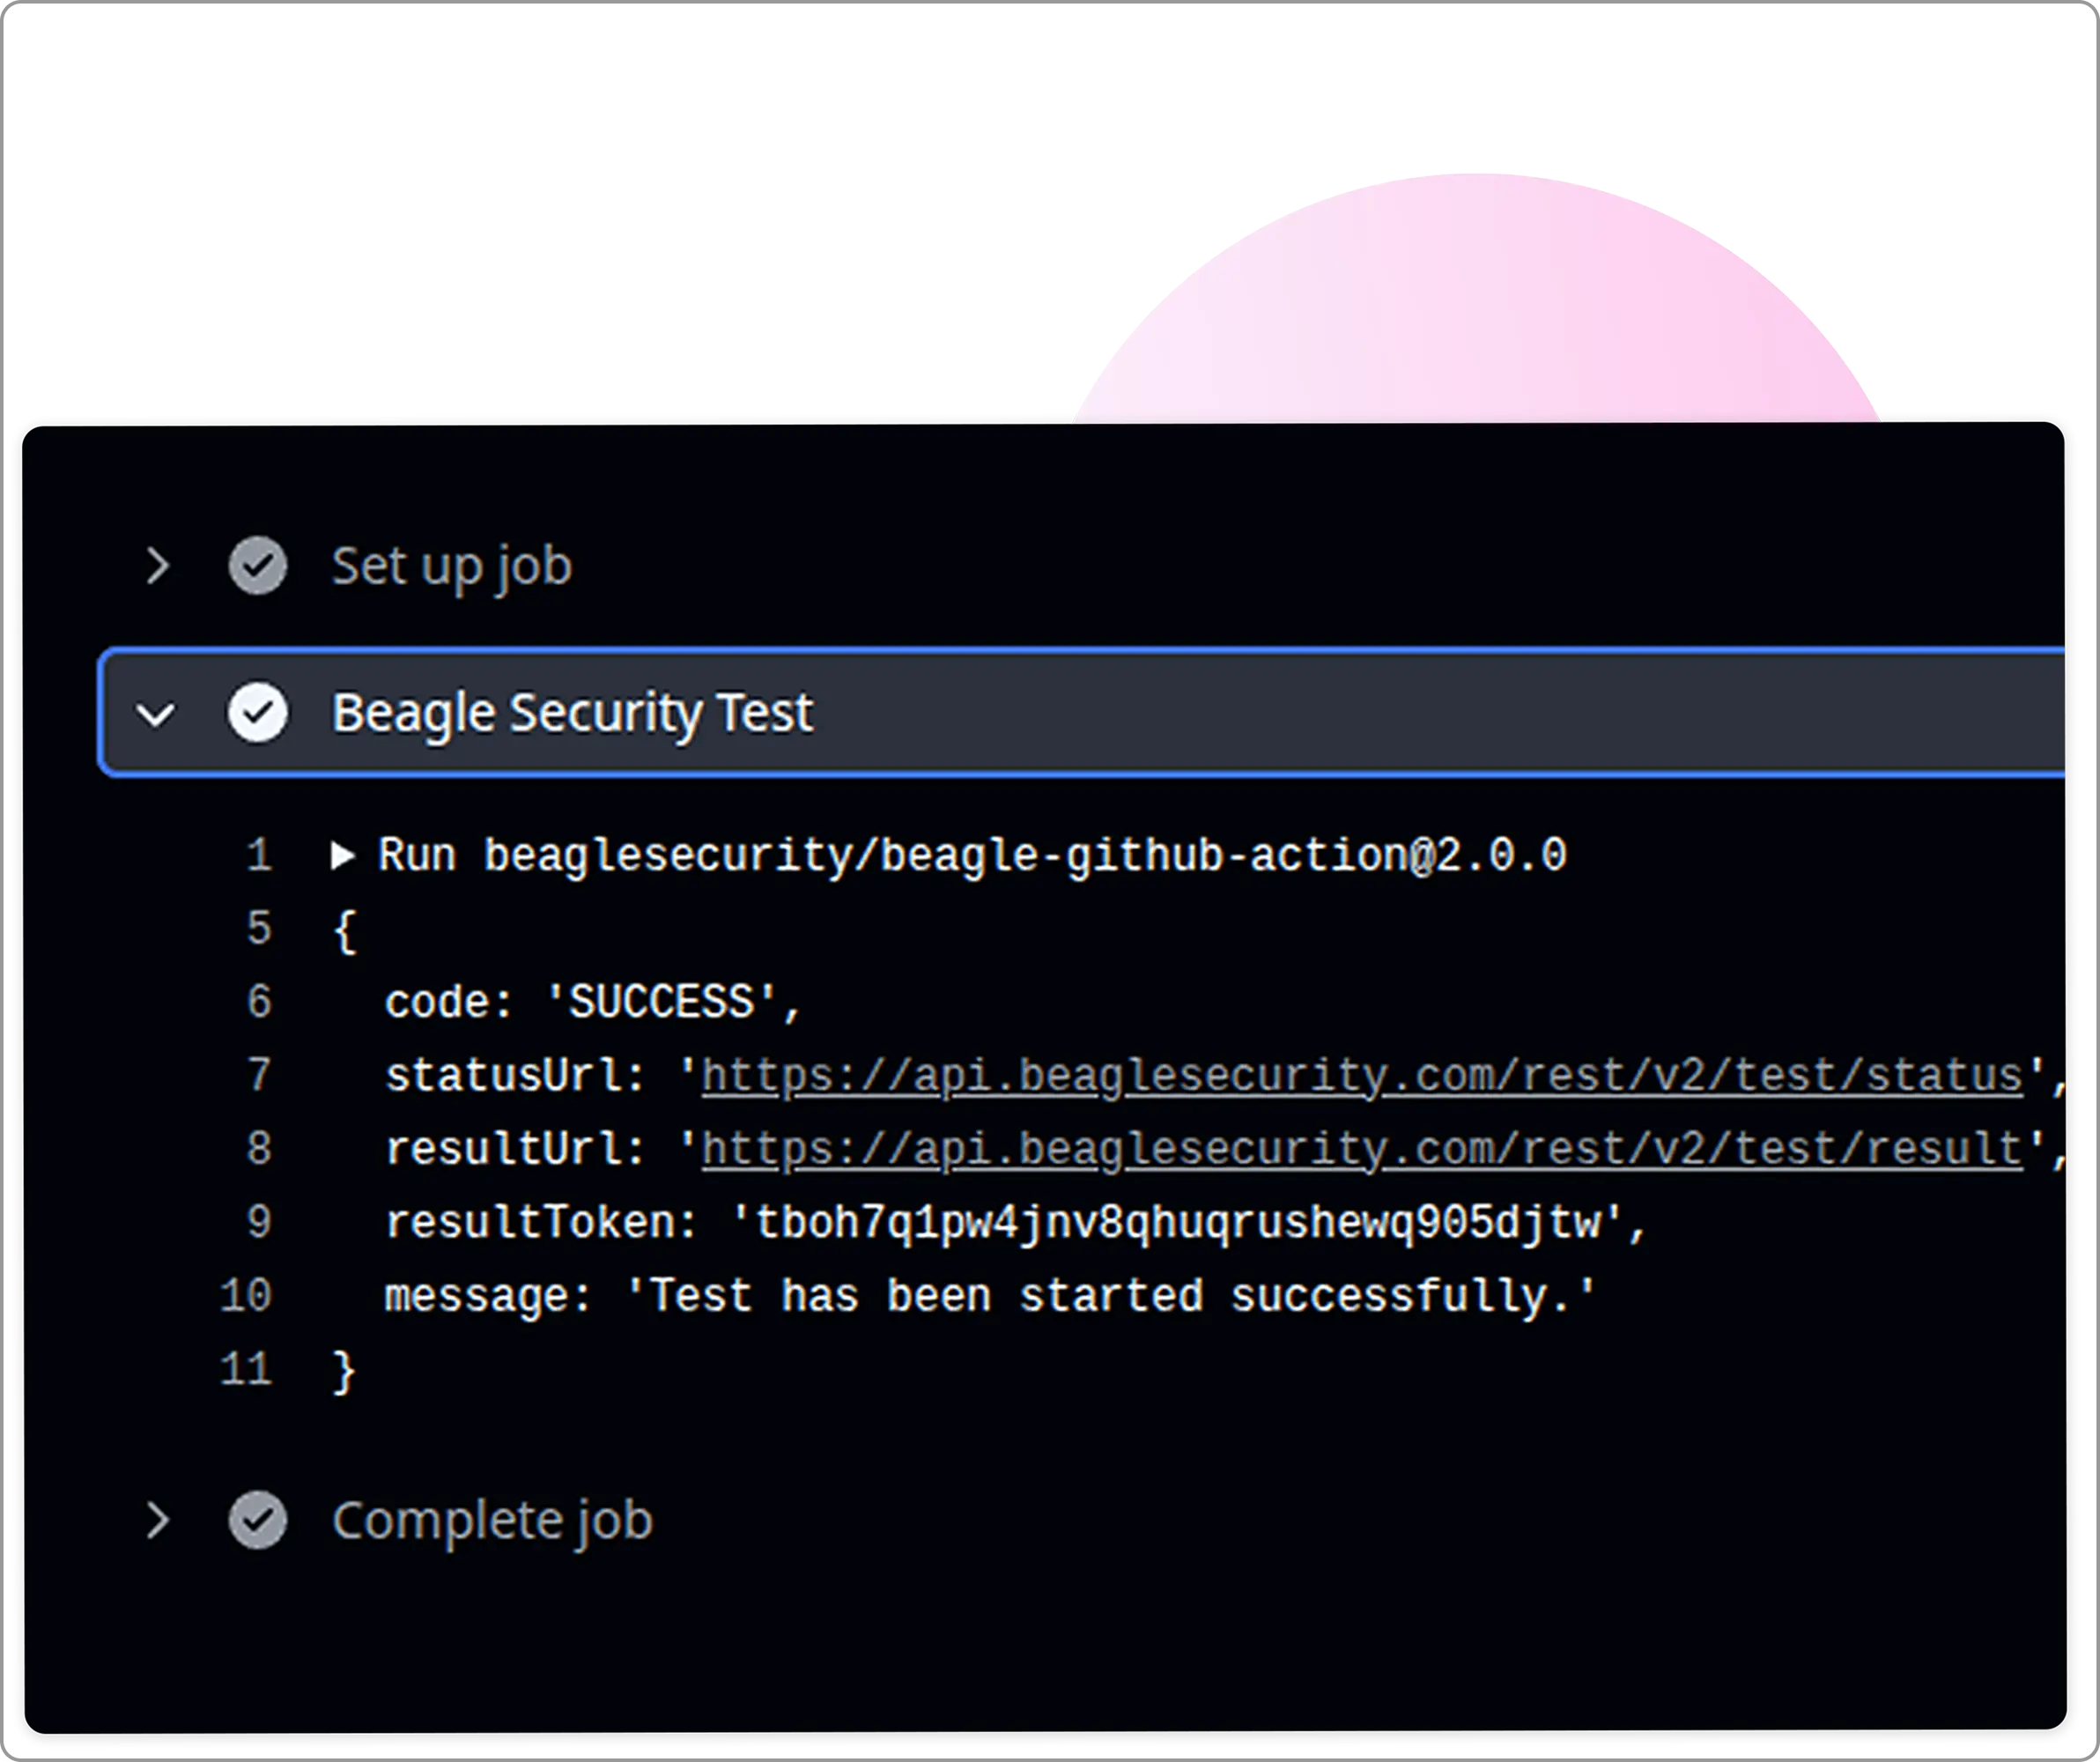Screen dimensions: 2100x1762
Task: Click the resultToken value in the log
Action: (x=1177, y=1224)
